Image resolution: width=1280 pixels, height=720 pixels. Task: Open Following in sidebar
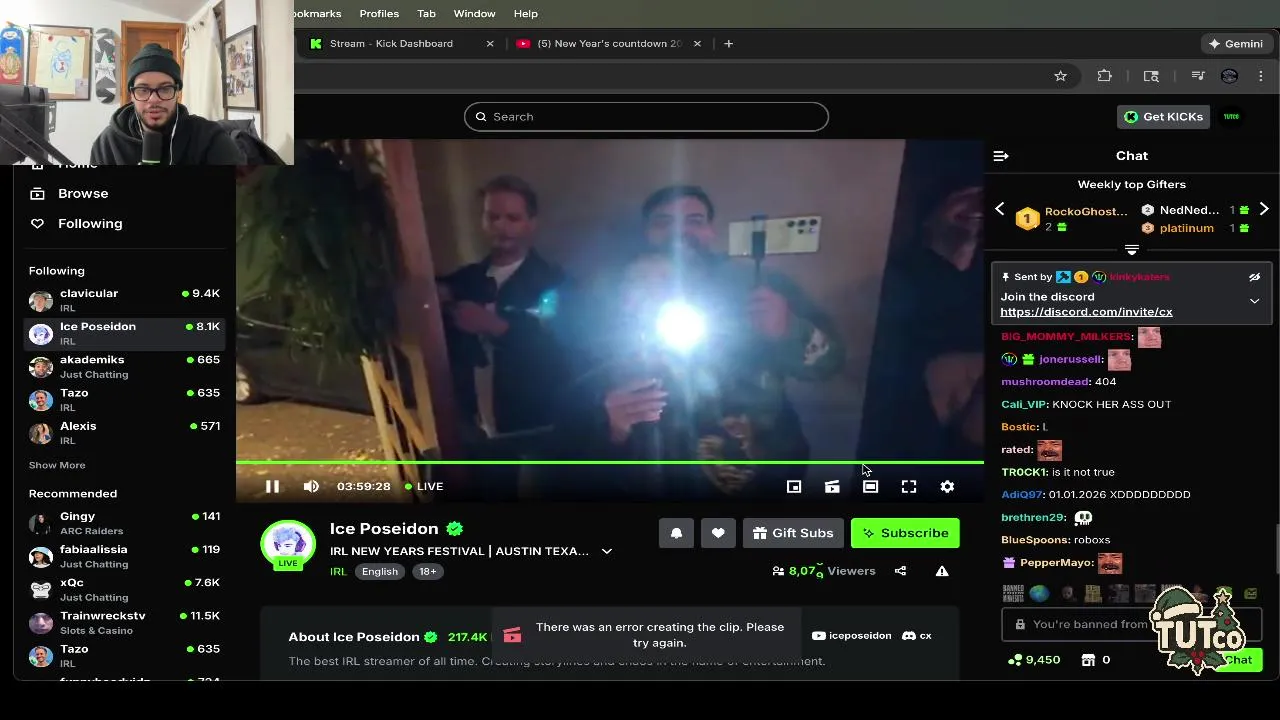(x=90, y=224)
